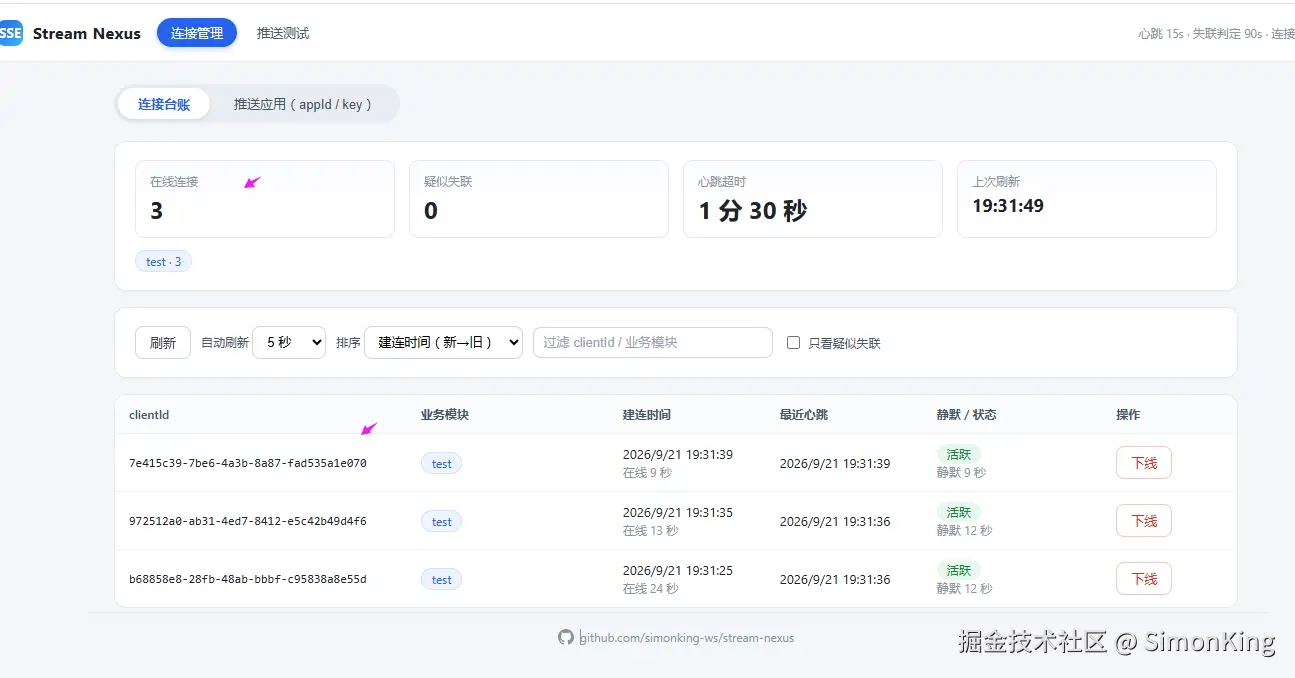Open the 推送应用 (appId / key) tab

point(303,104)
